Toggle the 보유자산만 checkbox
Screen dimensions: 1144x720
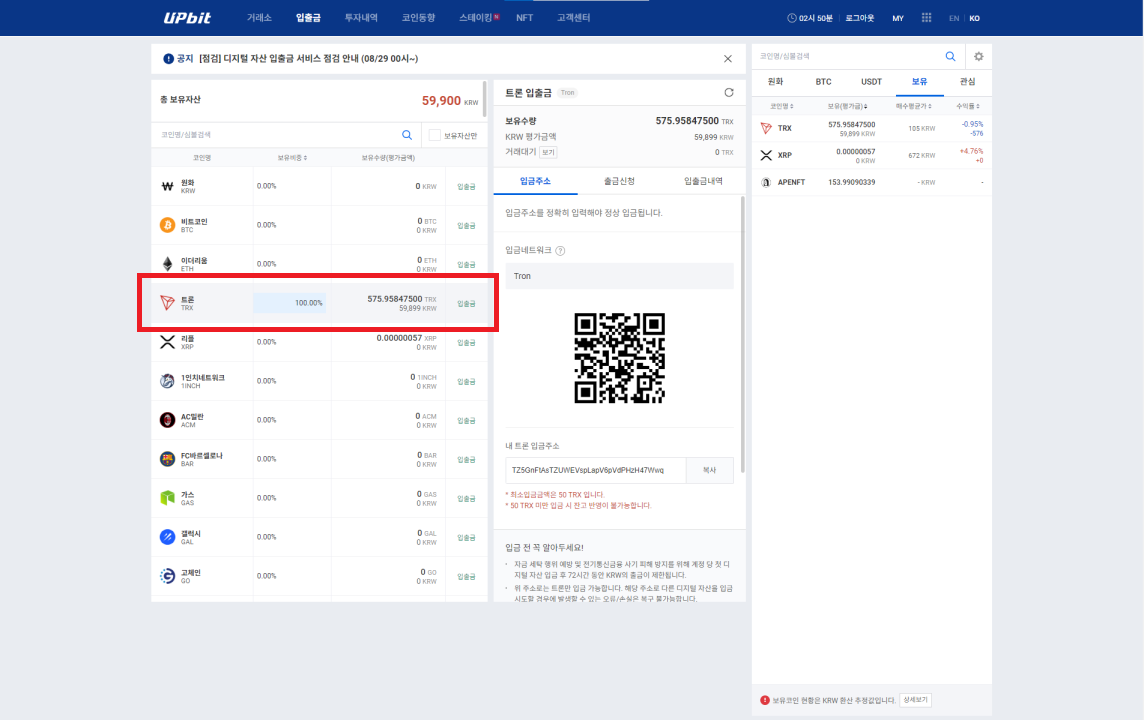[x=435, y=135]
